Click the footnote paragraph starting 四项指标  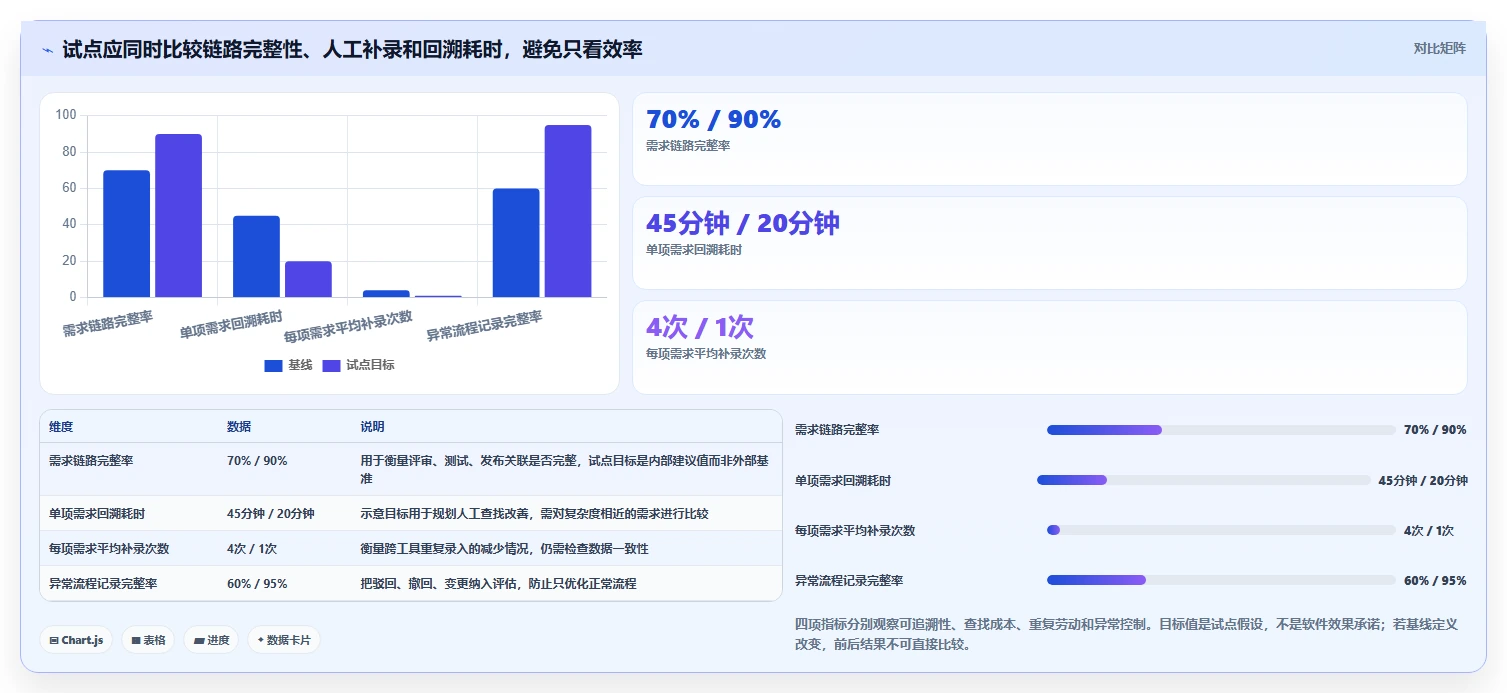tap(1126, 634)
